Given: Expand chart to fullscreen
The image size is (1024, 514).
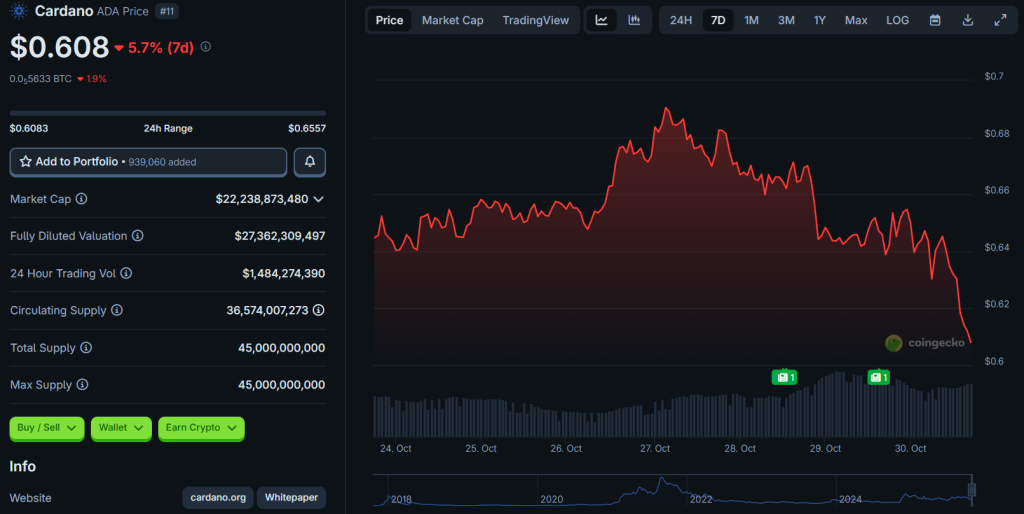Looking at the screenshot, I should pyautogui.click(x=1000, y=20).
